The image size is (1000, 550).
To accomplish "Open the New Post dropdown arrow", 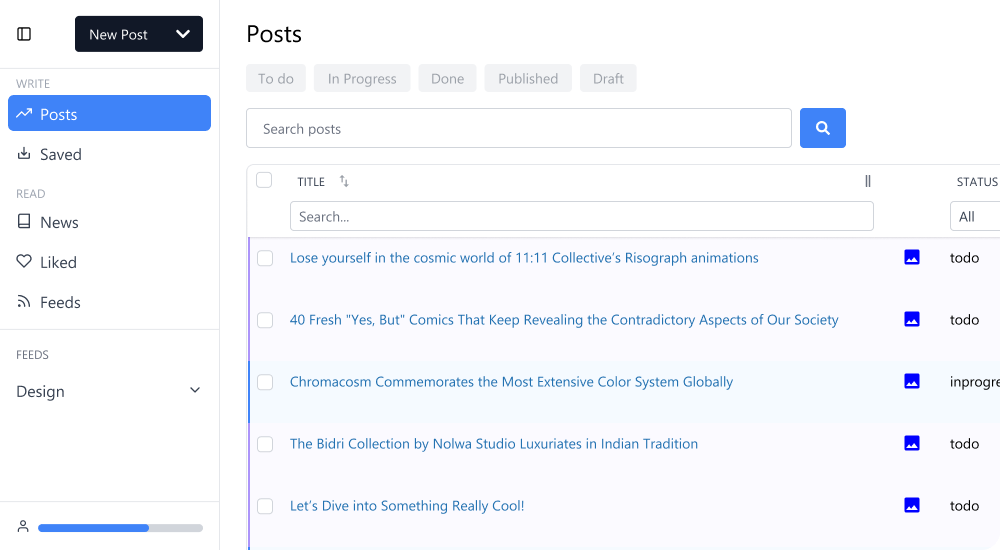I will tap(183, 34).
